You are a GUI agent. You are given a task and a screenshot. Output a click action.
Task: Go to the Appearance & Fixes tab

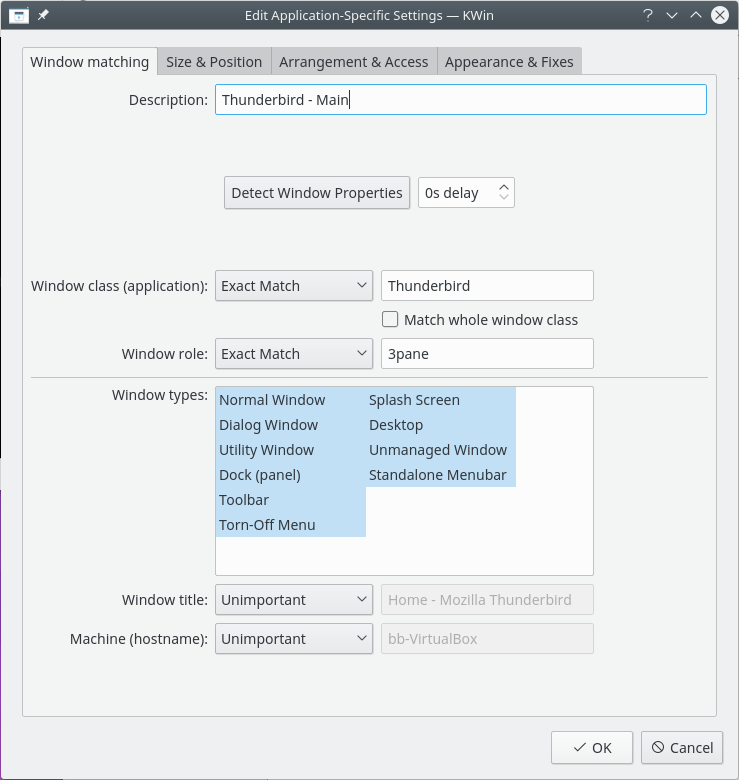[x=509, y=62]
